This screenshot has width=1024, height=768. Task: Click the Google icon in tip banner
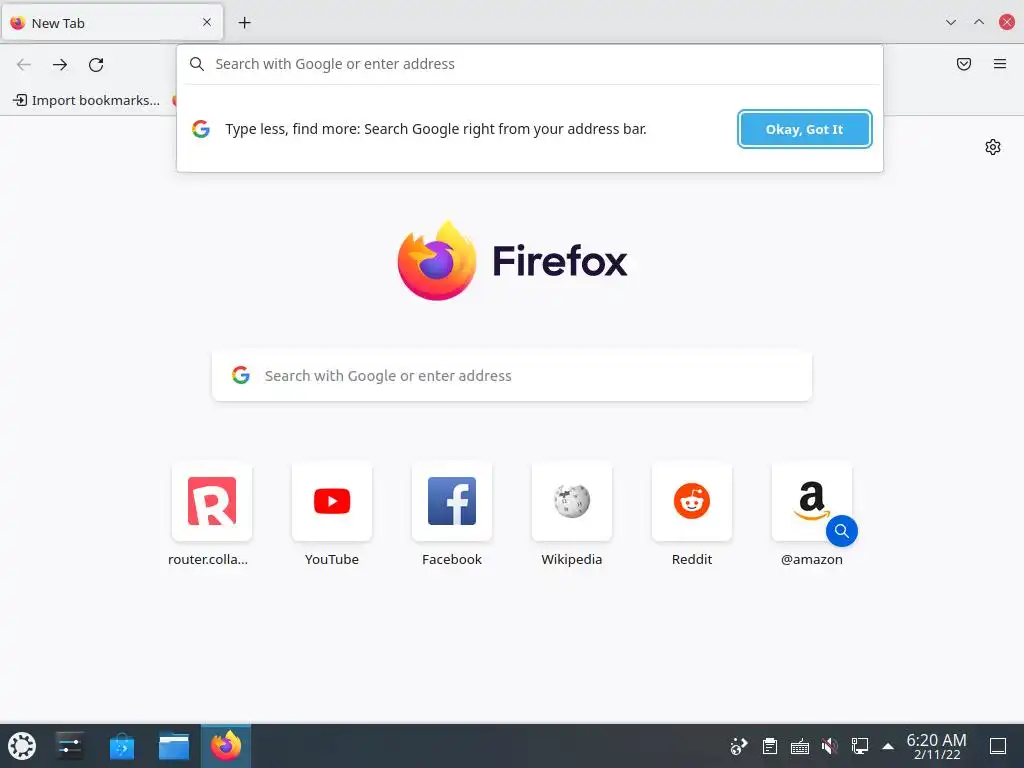[x=201, y=129]
